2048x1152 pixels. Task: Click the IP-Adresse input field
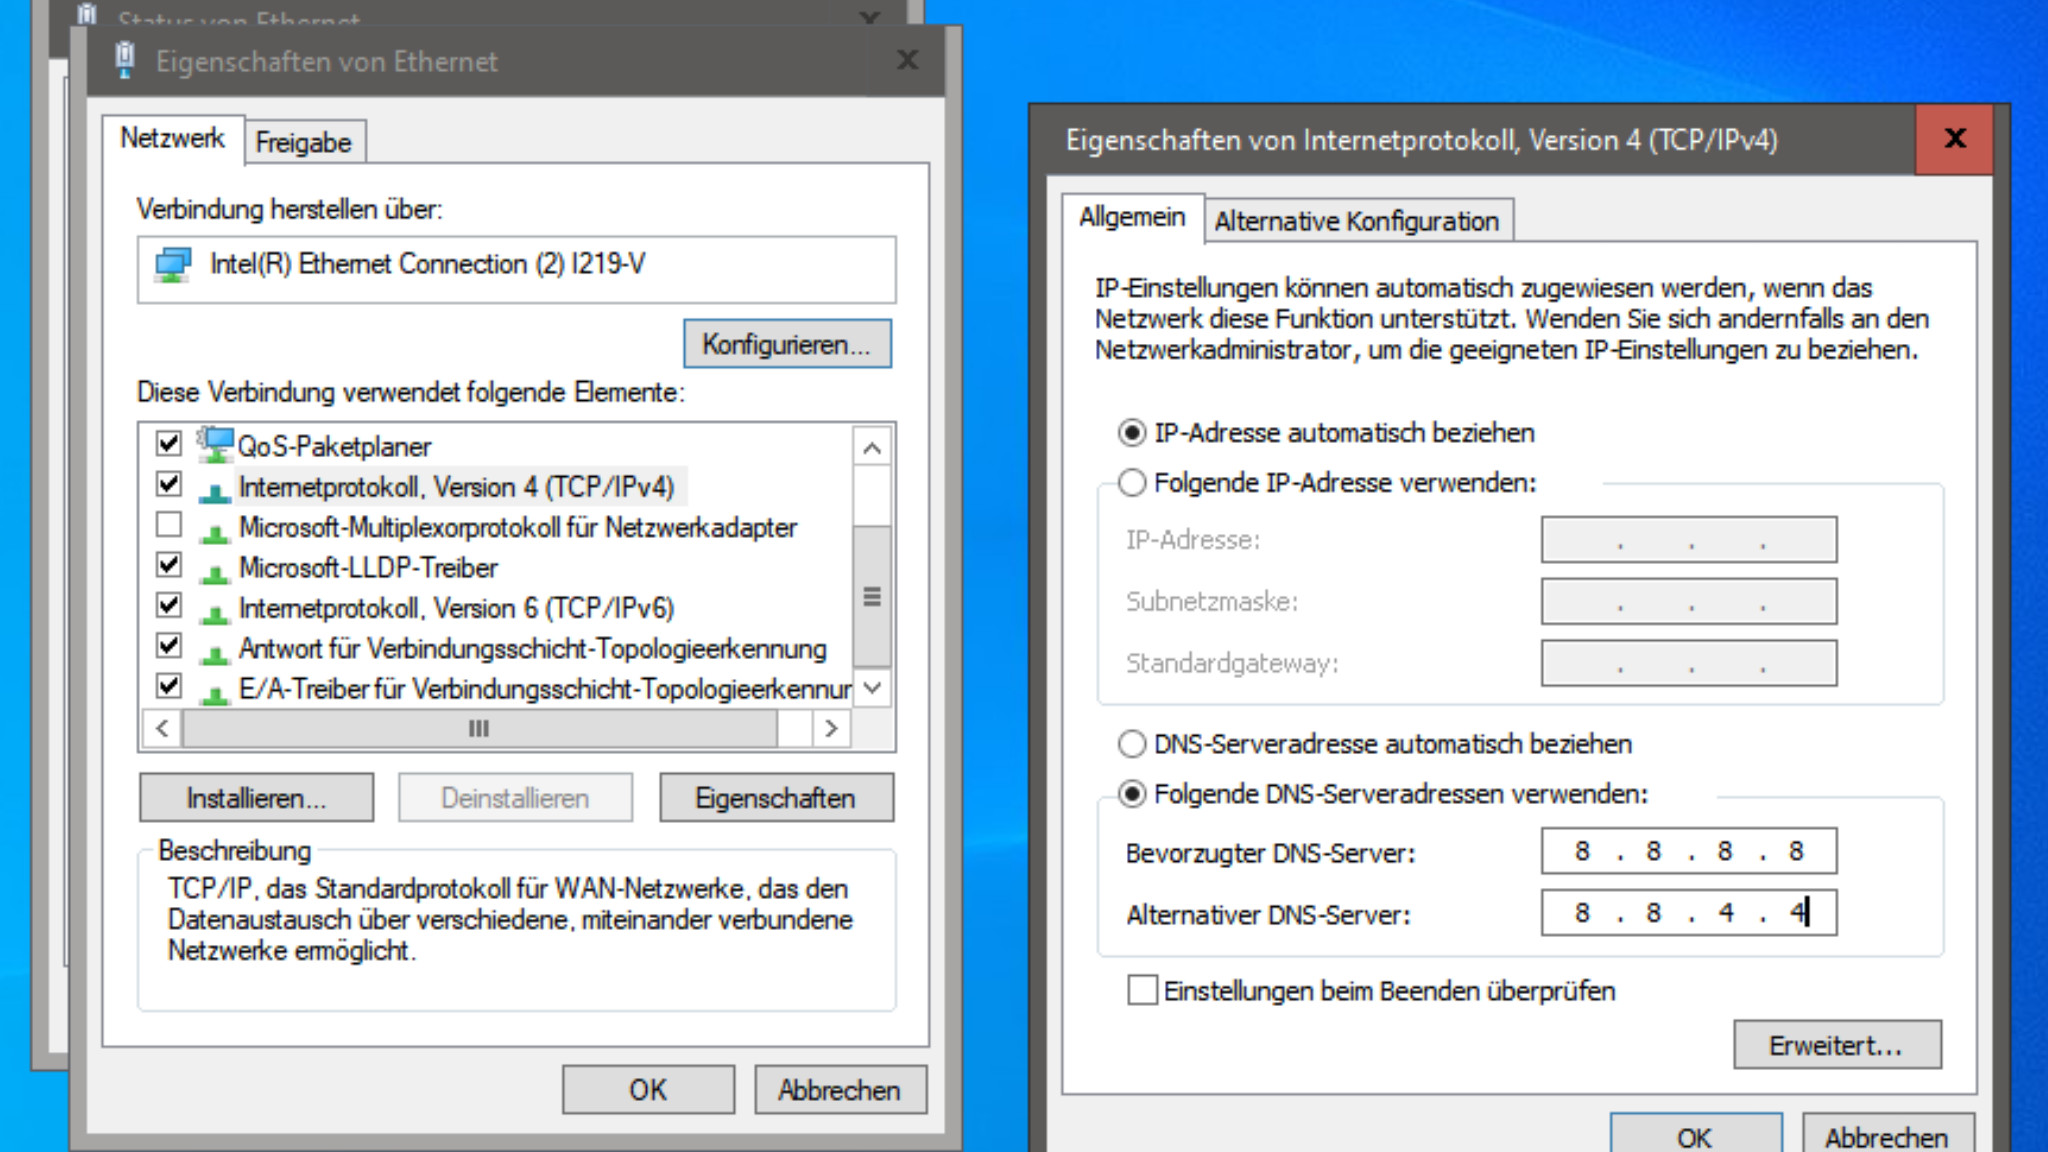[1689, 540]
